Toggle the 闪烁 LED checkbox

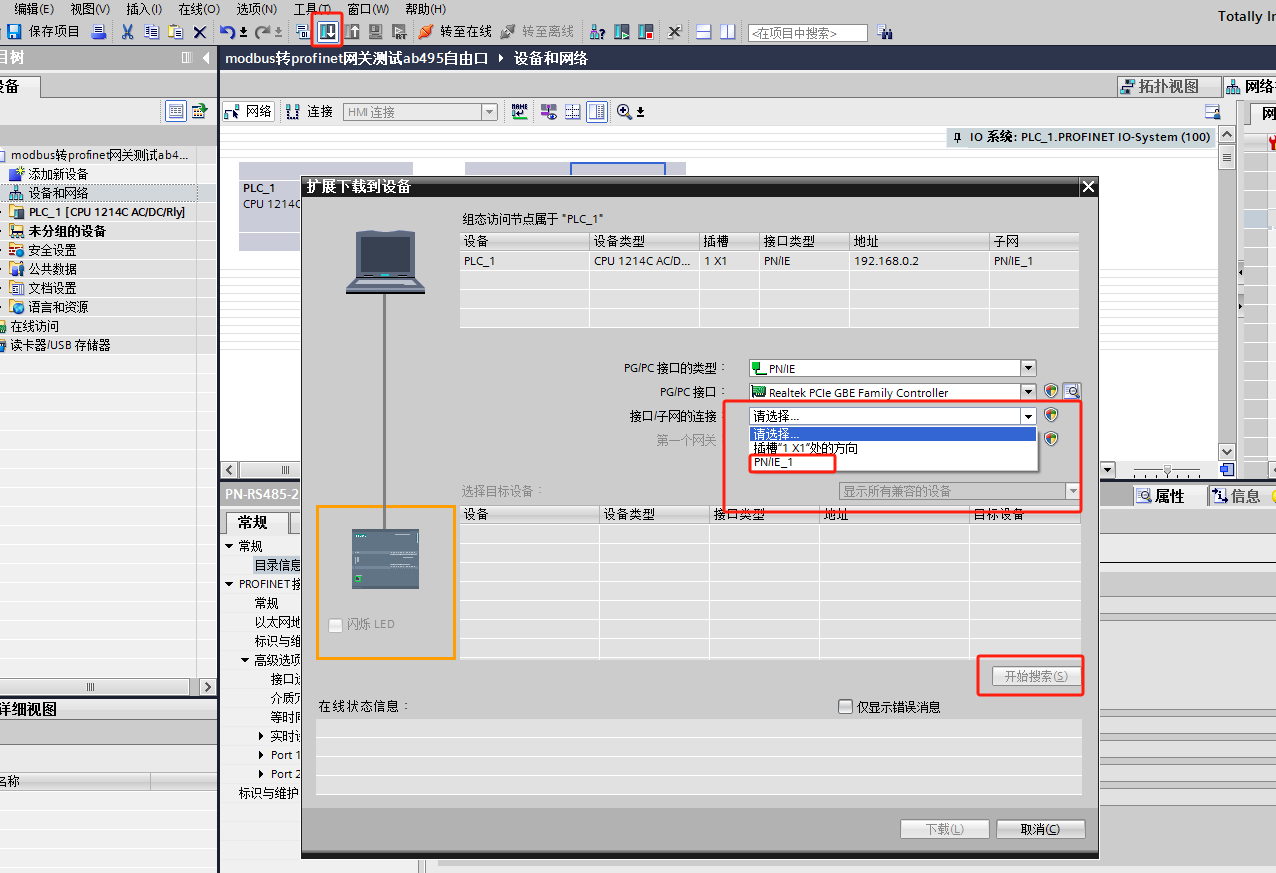pyautogui.click(x=335, y=625)
